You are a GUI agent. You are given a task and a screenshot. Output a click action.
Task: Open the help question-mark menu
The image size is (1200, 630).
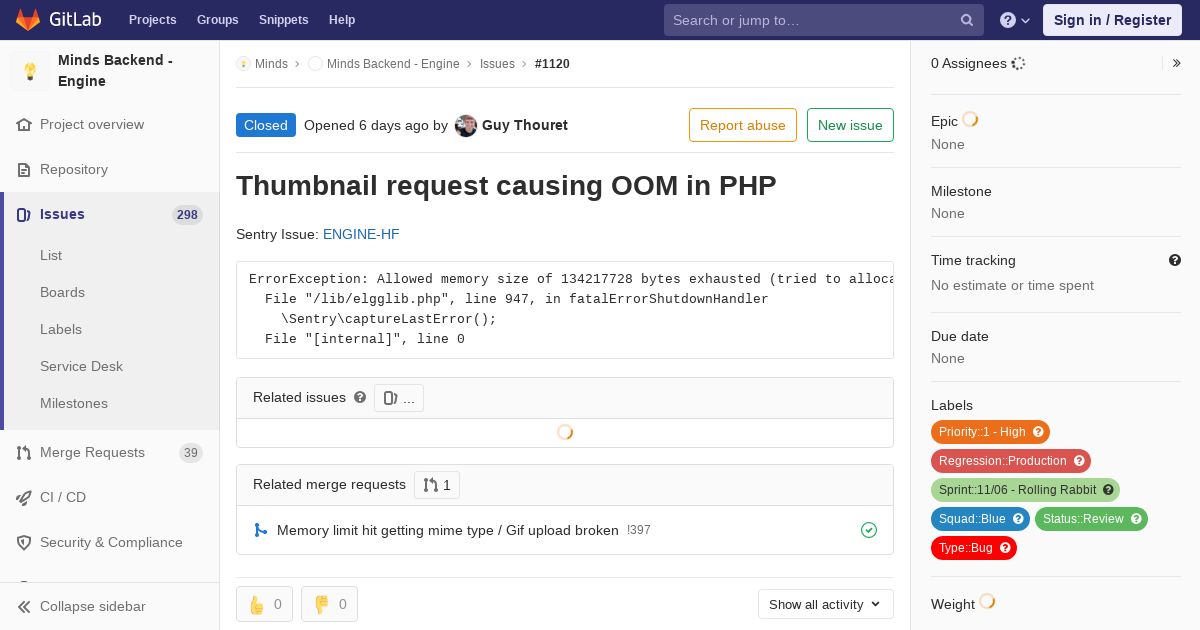[x=1015, y=20]
